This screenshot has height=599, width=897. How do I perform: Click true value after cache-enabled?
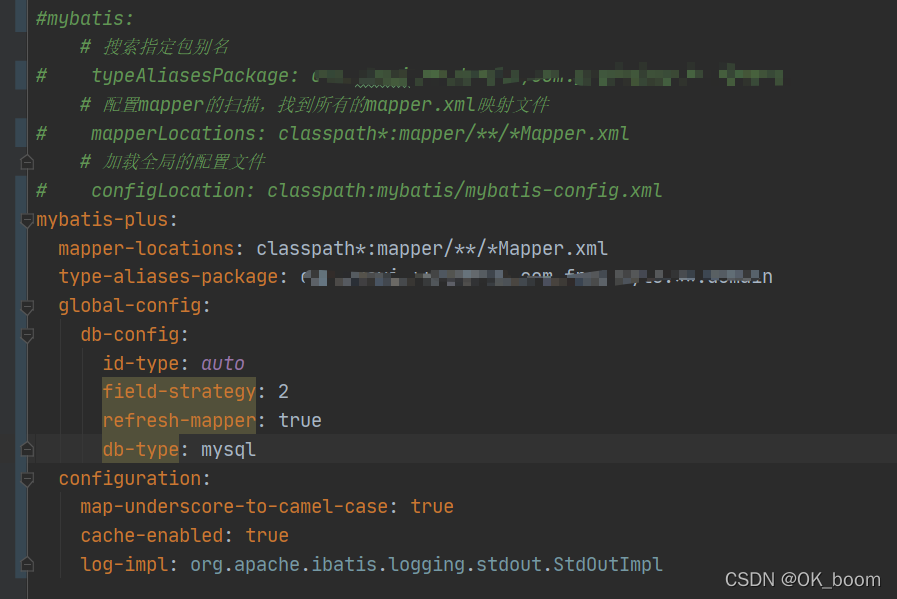click(267, 535)
